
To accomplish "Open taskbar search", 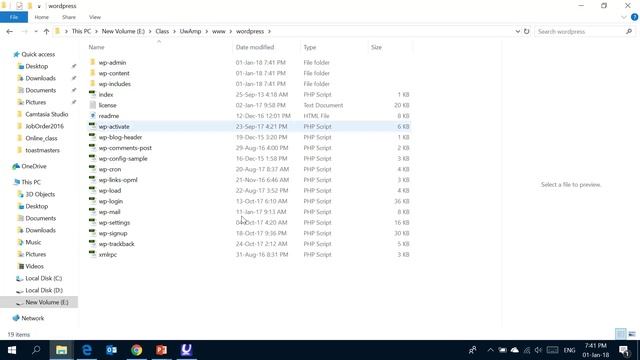I will coord(36,350).
